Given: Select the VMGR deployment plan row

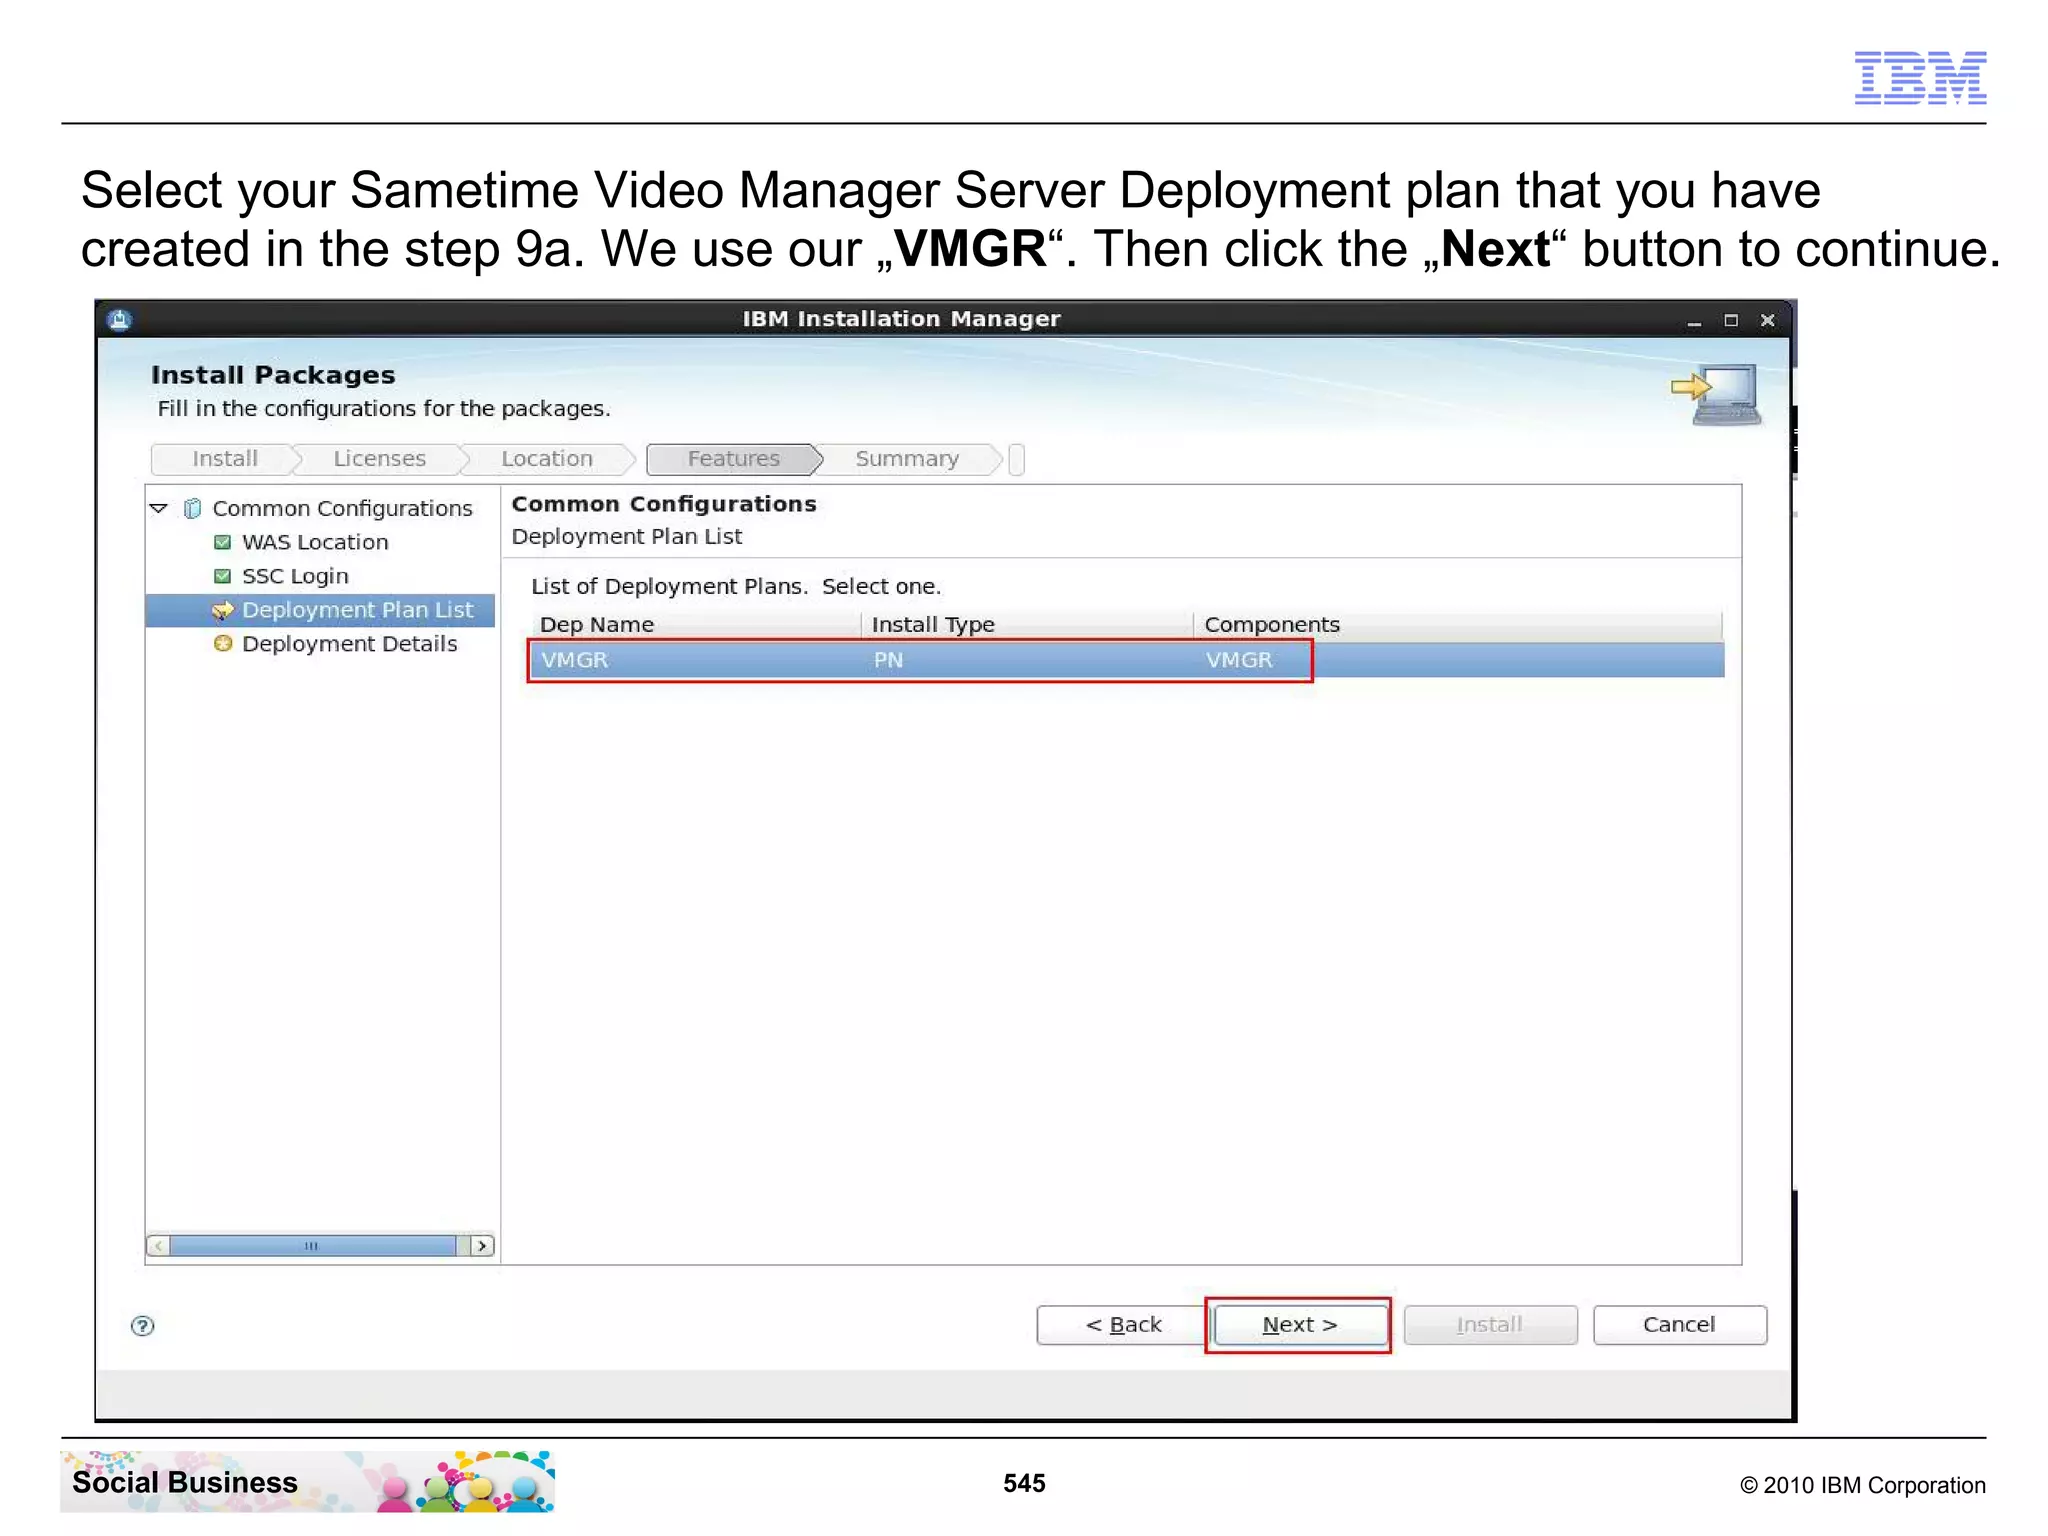Looking at the screenshot, I should [1126, 660].
